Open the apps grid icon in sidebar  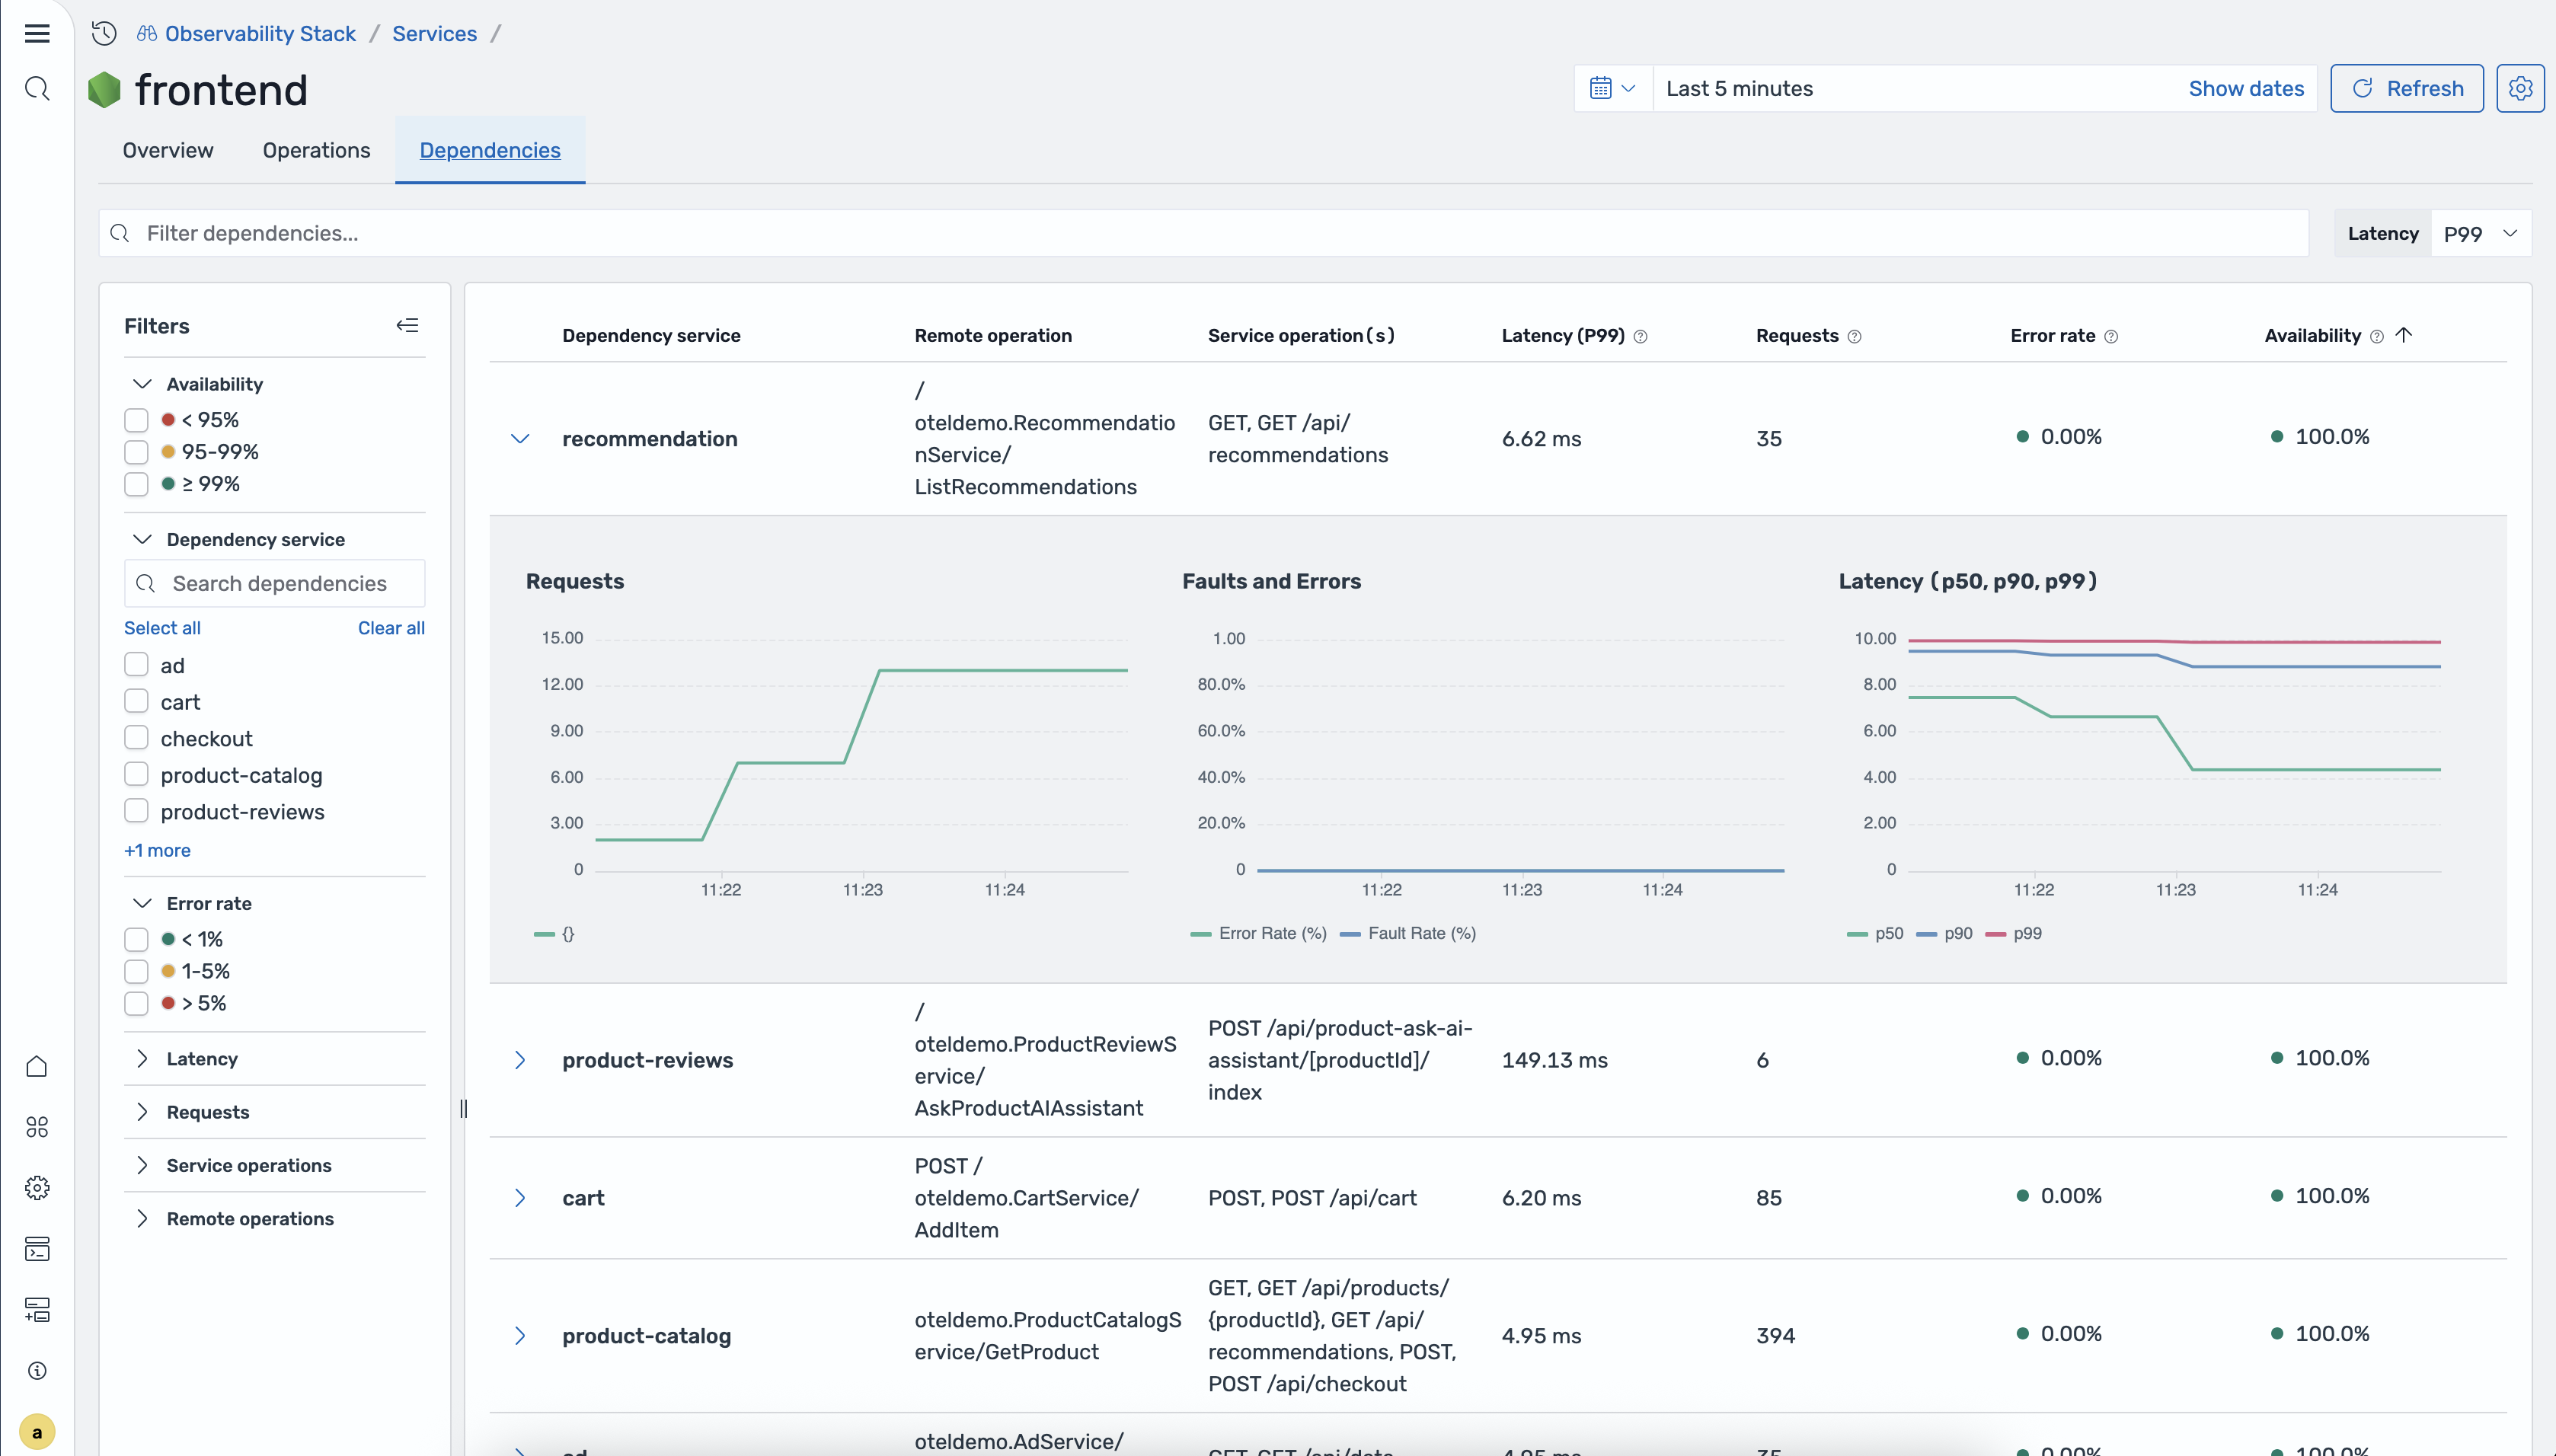pos(37,1126)
